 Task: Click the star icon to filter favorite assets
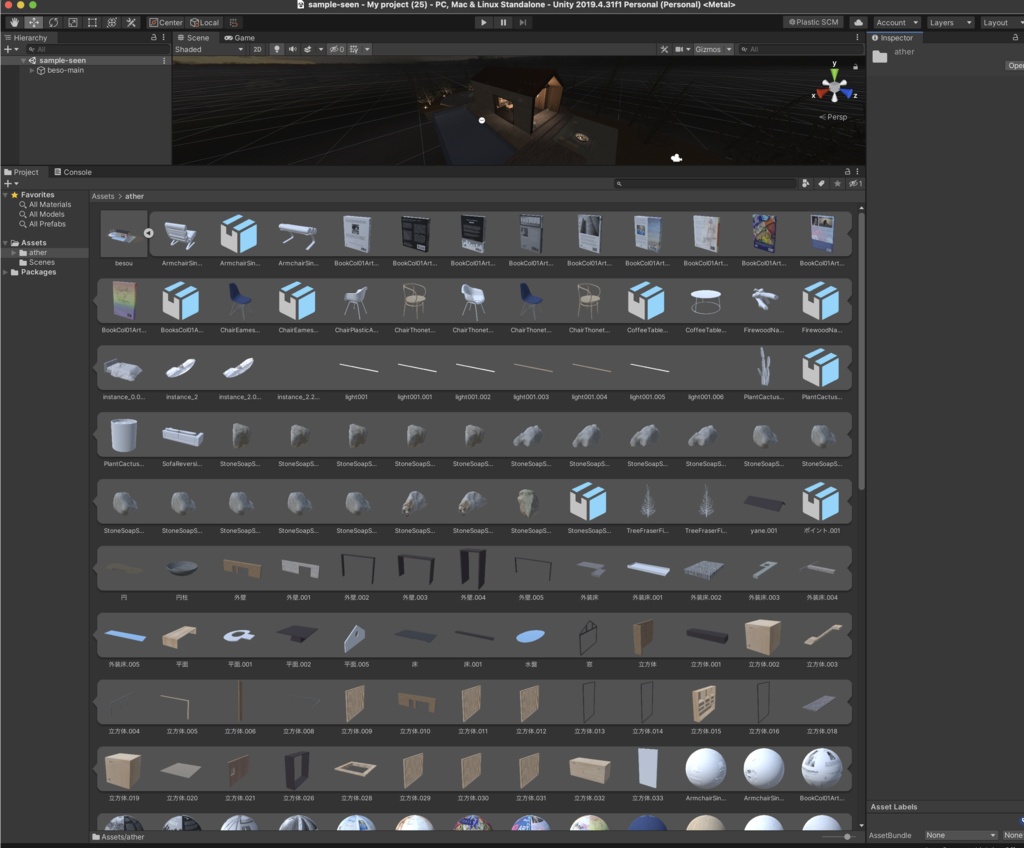pyautogui.click(x=838, y=184)
